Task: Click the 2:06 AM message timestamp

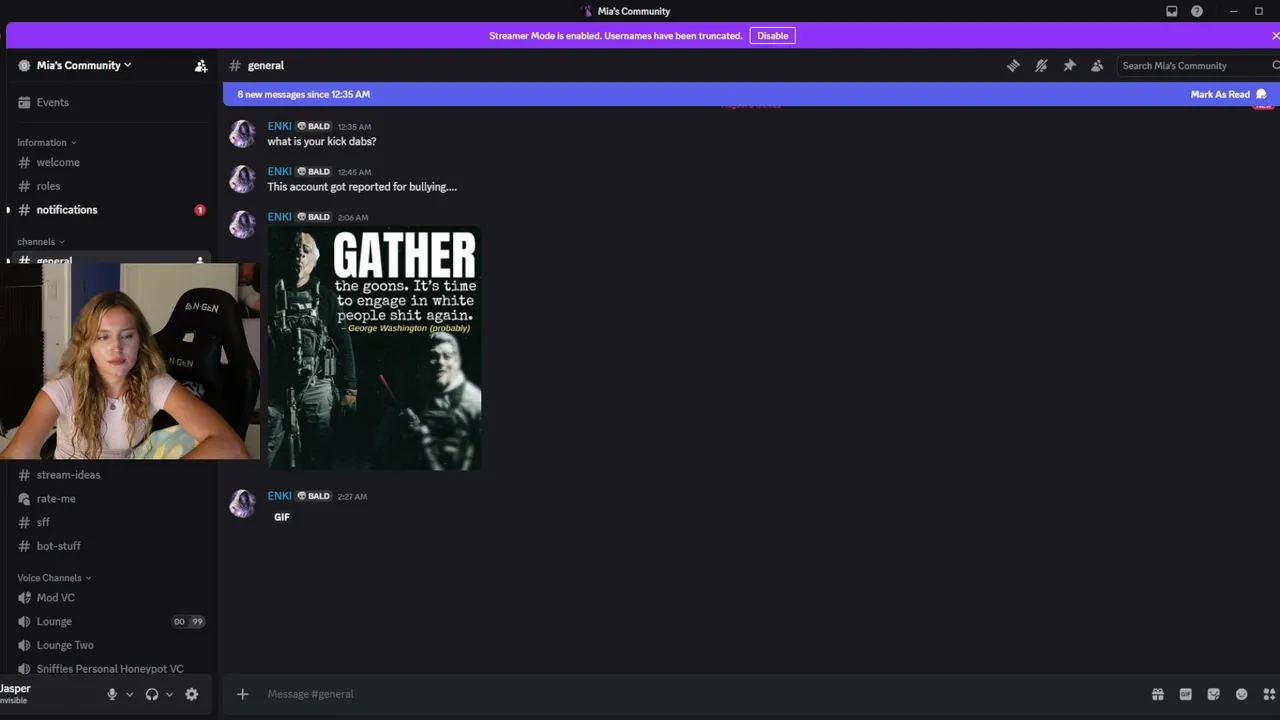Action: click(x=353, y=217)
